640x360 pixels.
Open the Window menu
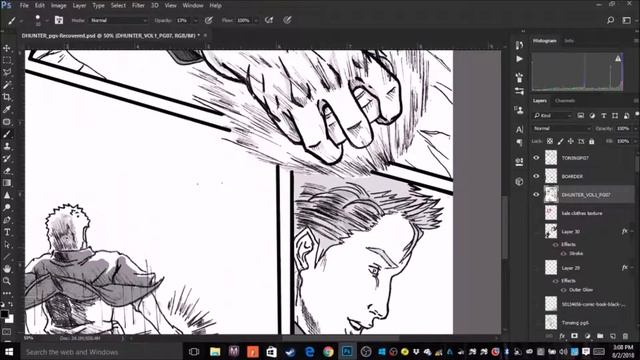193,6
